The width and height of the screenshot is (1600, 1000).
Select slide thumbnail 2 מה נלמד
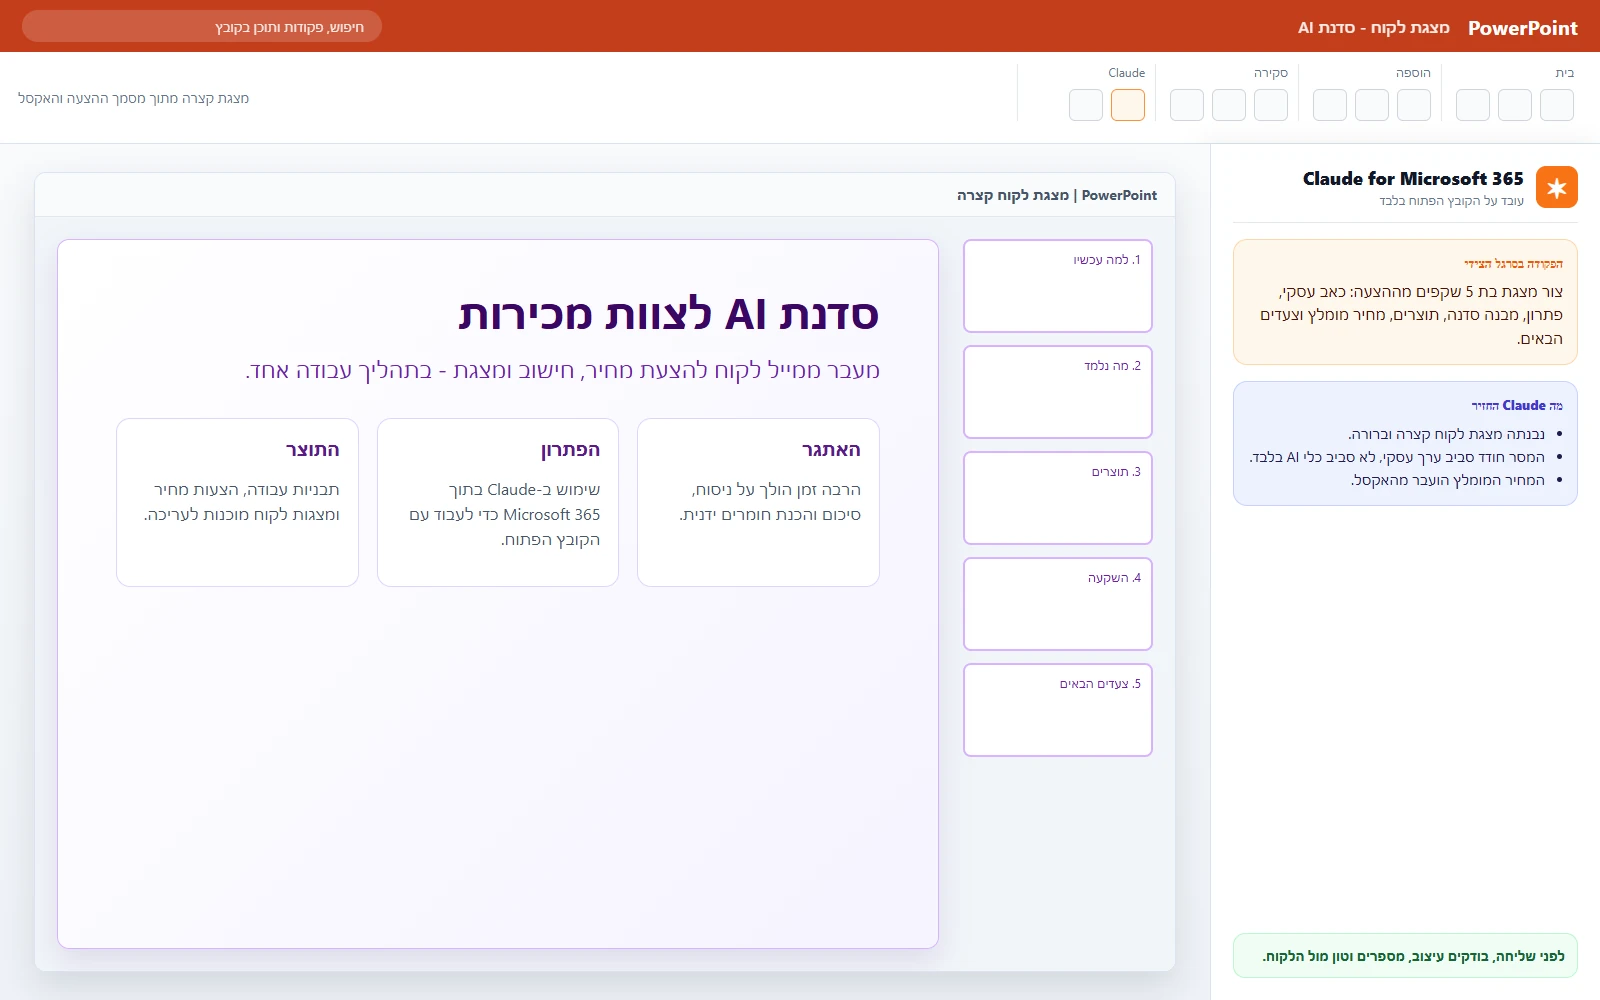[1058, 392]
